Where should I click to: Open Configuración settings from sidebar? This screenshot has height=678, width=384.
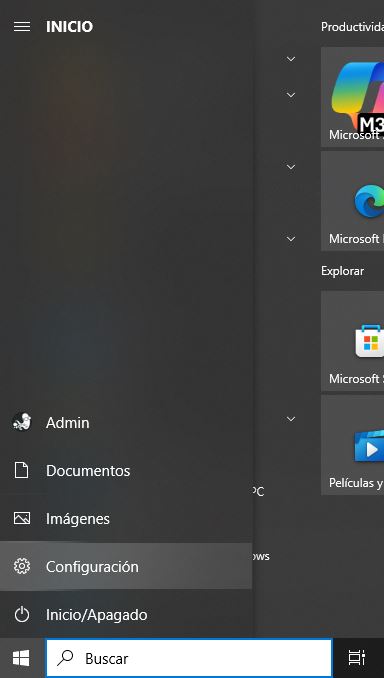(x=126, y=566)
